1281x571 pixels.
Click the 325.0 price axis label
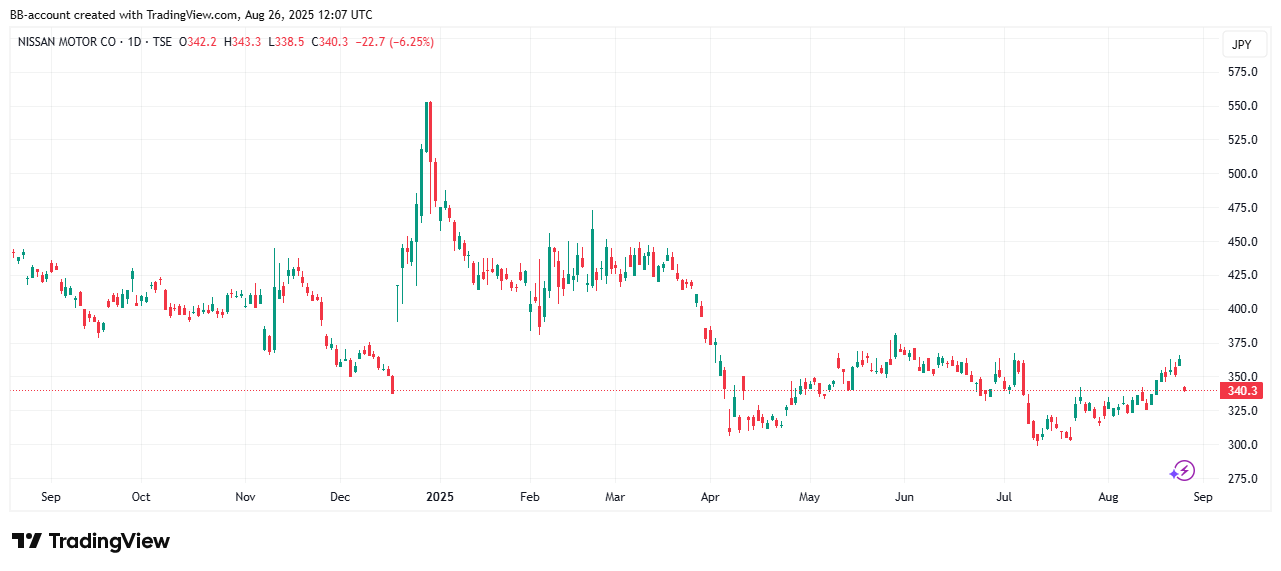tap(1243, 411)
